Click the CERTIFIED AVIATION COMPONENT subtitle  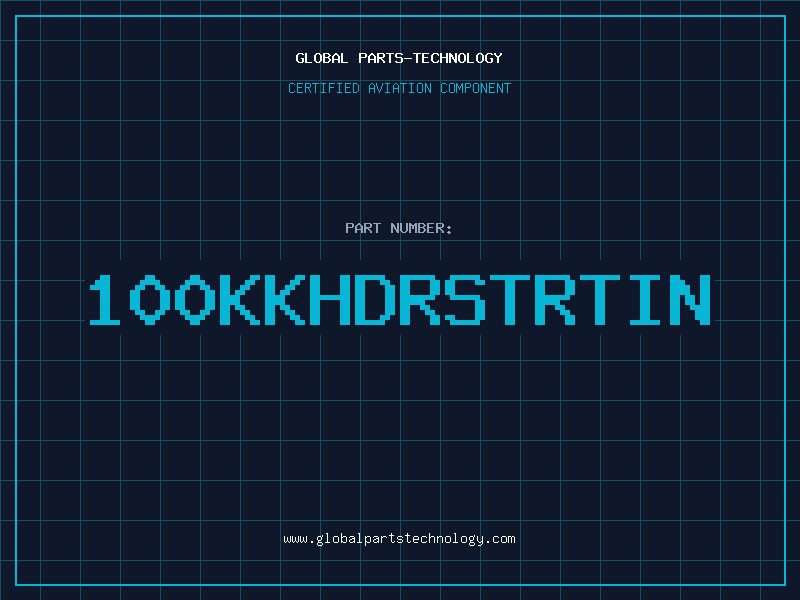399,88
